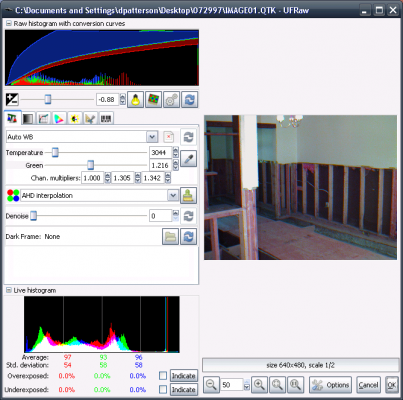Click the reset exposure icon
Viewport: 403px width, 400px height.
(190, 100)
